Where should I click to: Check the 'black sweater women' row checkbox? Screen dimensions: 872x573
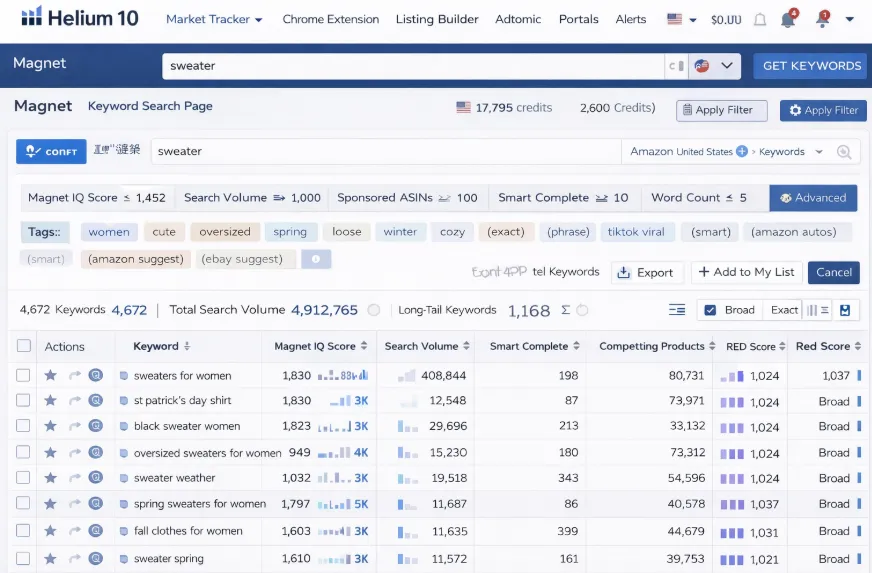pos(23,426)
